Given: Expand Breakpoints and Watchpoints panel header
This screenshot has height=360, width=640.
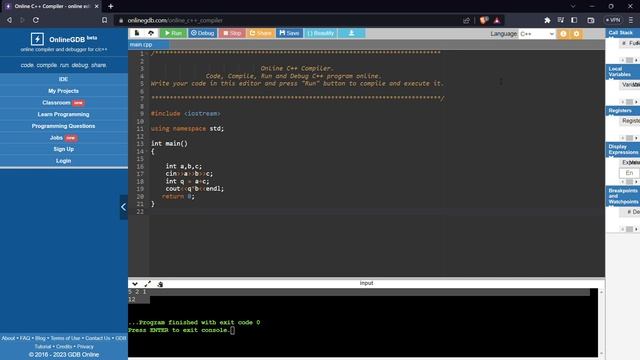Looking at the screenshot, I should [x=623, y=196].
